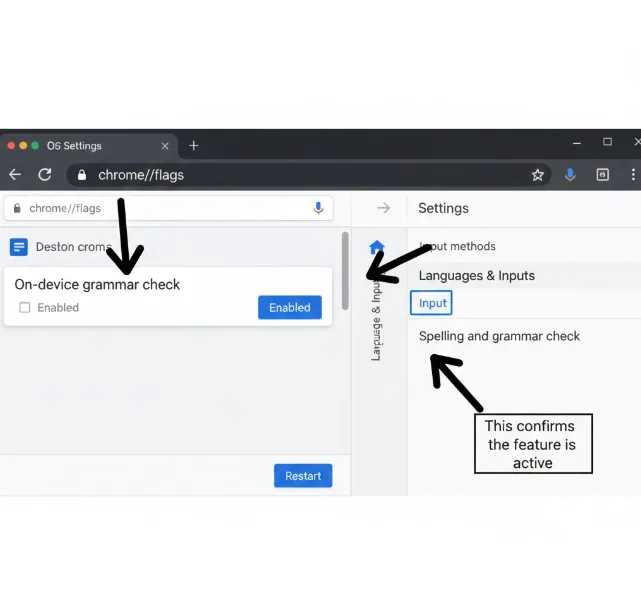Viewport: 641px width, 592px height.
Task: Open the blue Enabled dropdown button
Action: pyautogui.click(x=289, y=308)
